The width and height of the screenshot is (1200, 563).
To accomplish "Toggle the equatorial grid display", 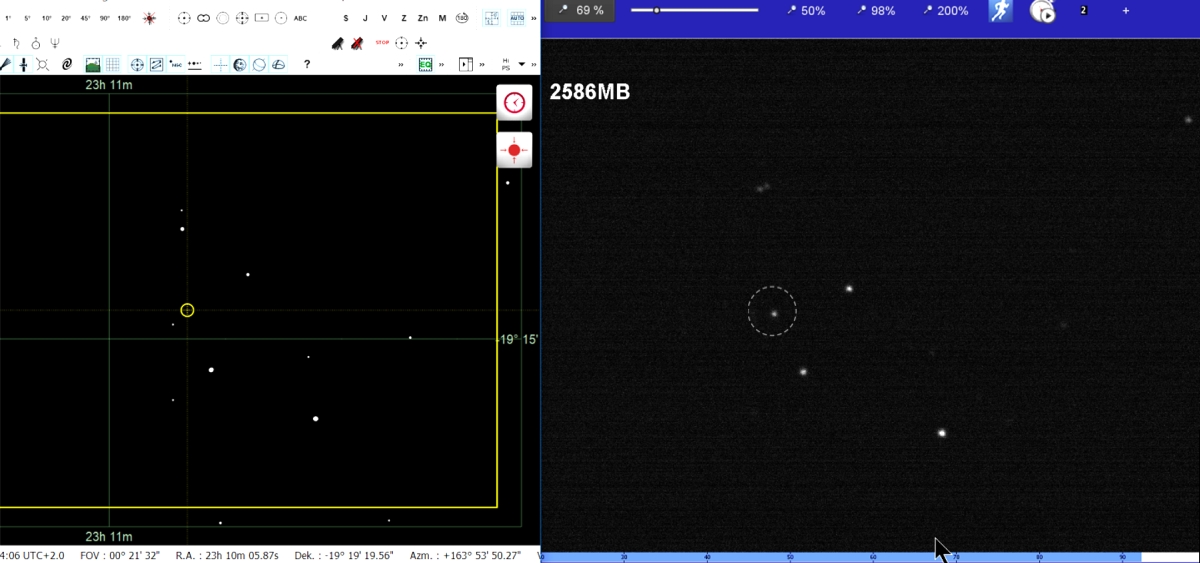I will pyautogui.click(x=113, y=65).
